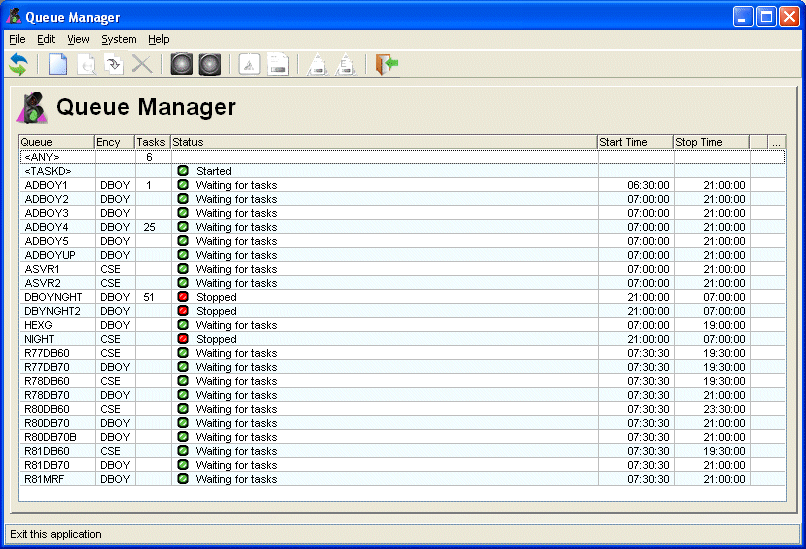Click the red stopped icon in the NIGHT row
Image resolution: width=806 pixels, height=549 pixels.
[x=183, y=339]
